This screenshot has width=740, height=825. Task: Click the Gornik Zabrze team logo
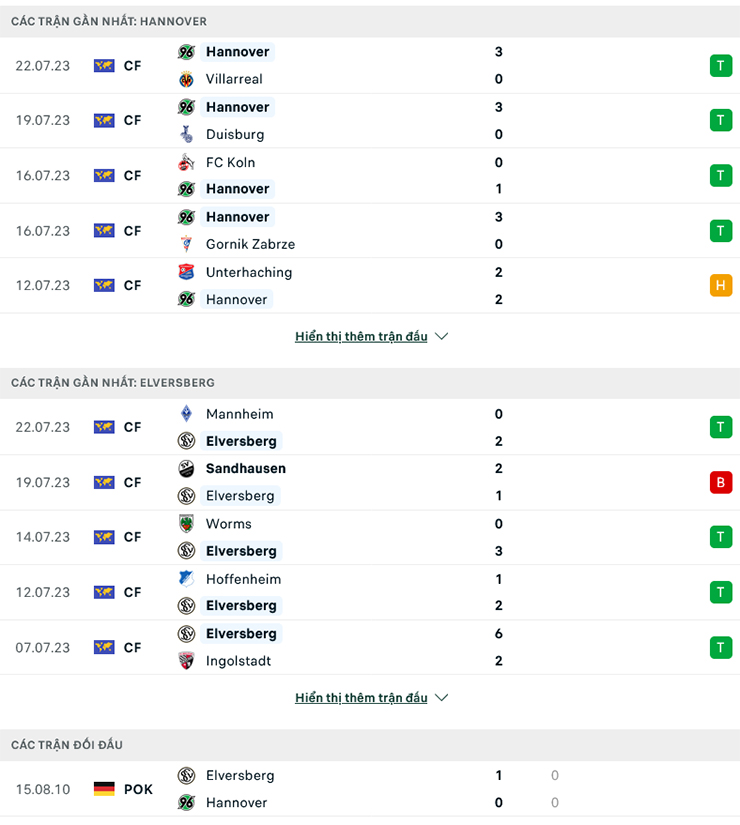[186, 244]
